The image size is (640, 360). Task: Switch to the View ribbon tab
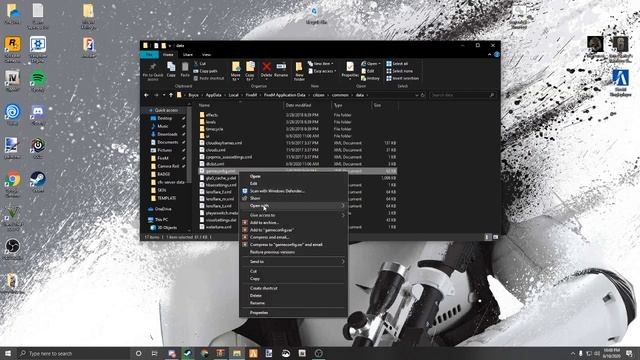coord(206,54)
